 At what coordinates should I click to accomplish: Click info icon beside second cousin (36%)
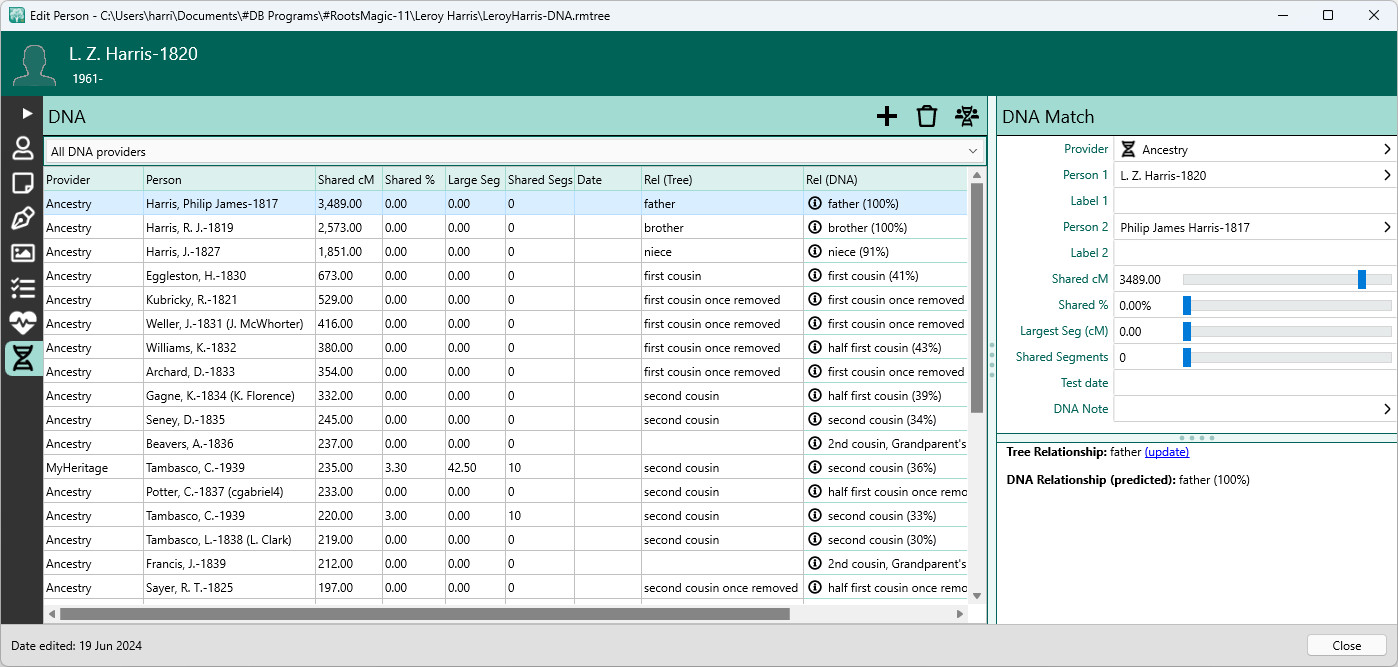pyautogui.click(x=815, y=467)
